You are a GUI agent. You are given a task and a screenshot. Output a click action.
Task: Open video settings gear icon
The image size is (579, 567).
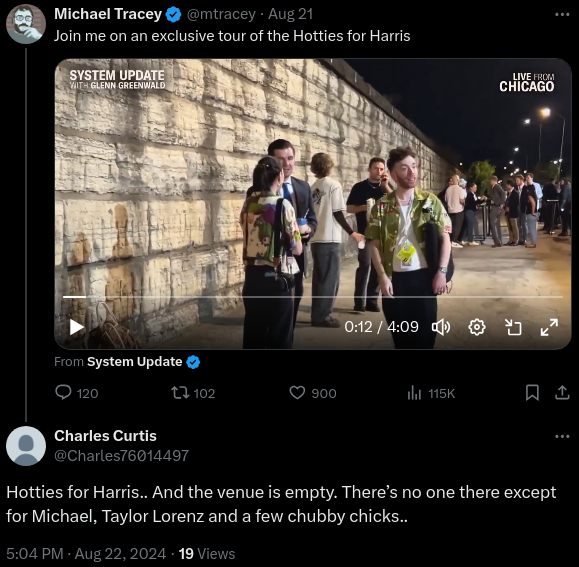coord(477,327)
